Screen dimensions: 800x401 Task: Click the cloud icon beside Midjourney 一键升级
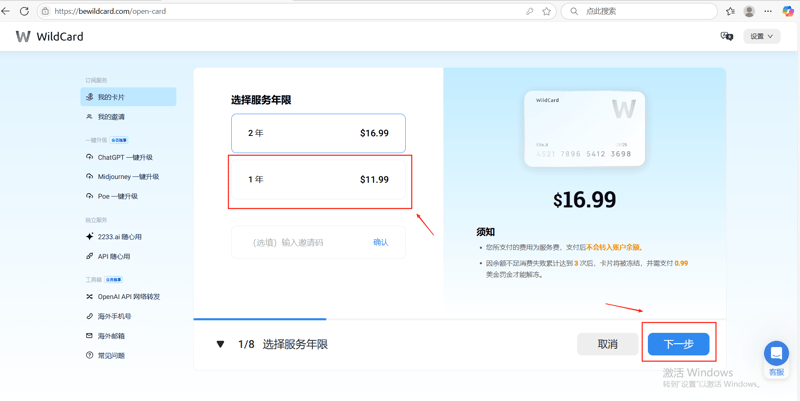pos(90,177)
